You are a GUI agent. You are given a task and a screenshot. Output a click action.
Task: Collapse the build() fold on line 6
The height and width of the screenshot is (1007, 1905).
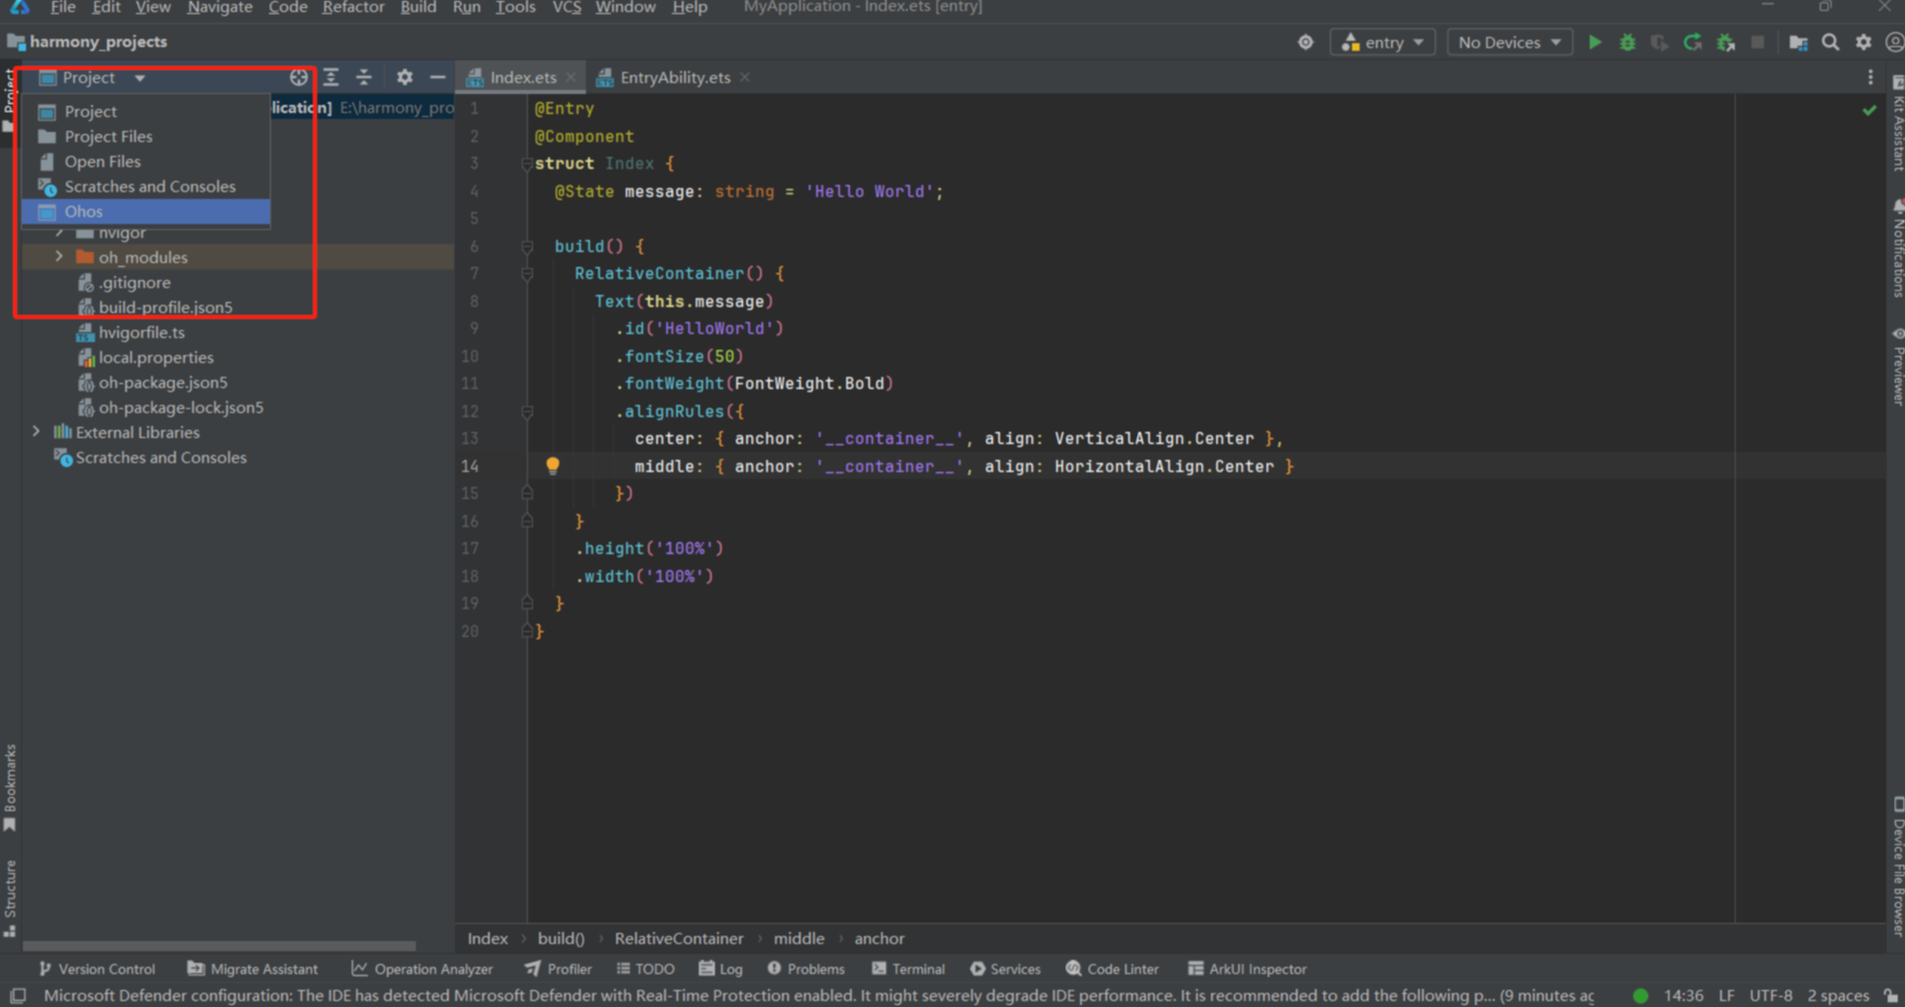tap(526, 246)
